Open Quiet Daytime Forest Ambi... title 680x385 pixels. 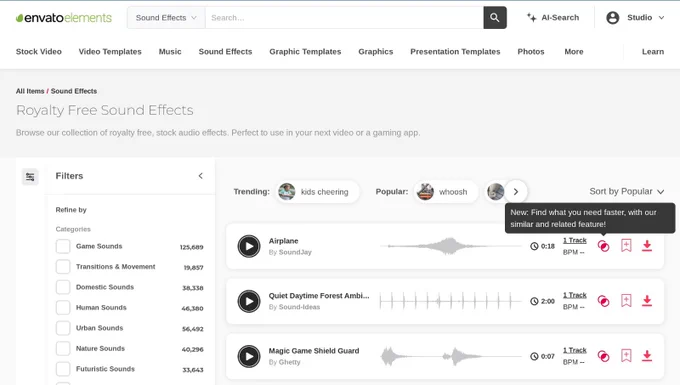pyautogui.click(x=319, y=296)
